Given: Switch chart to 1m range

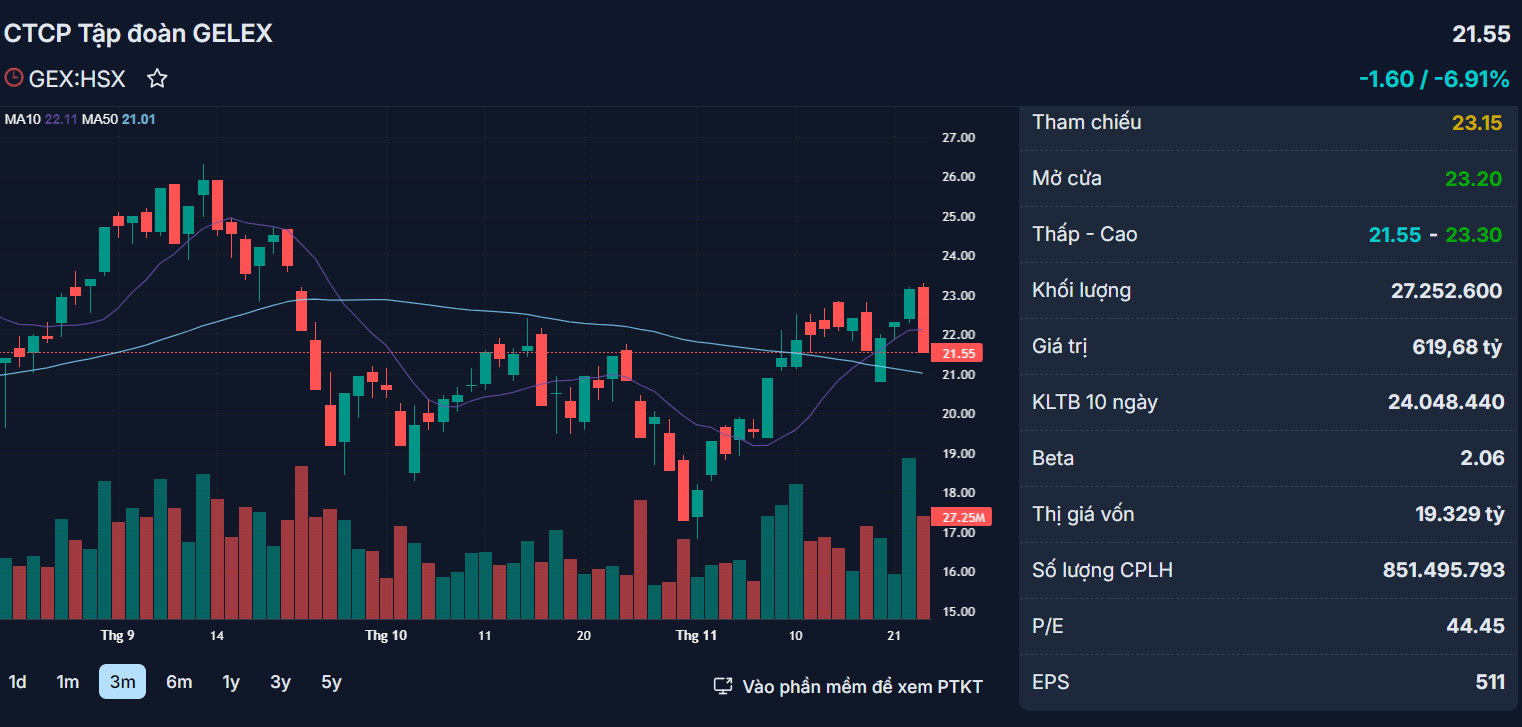Looking at the screenshot, I should [68, 682].
